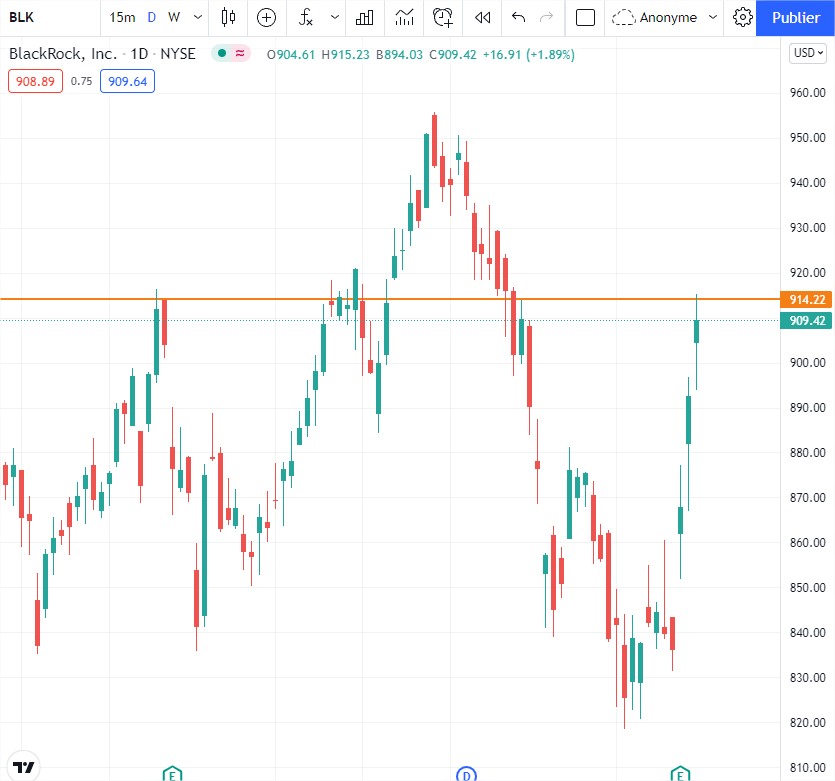Expand the Anonyme layout dropdown arrow
The image size is (835, 781).
713,18
